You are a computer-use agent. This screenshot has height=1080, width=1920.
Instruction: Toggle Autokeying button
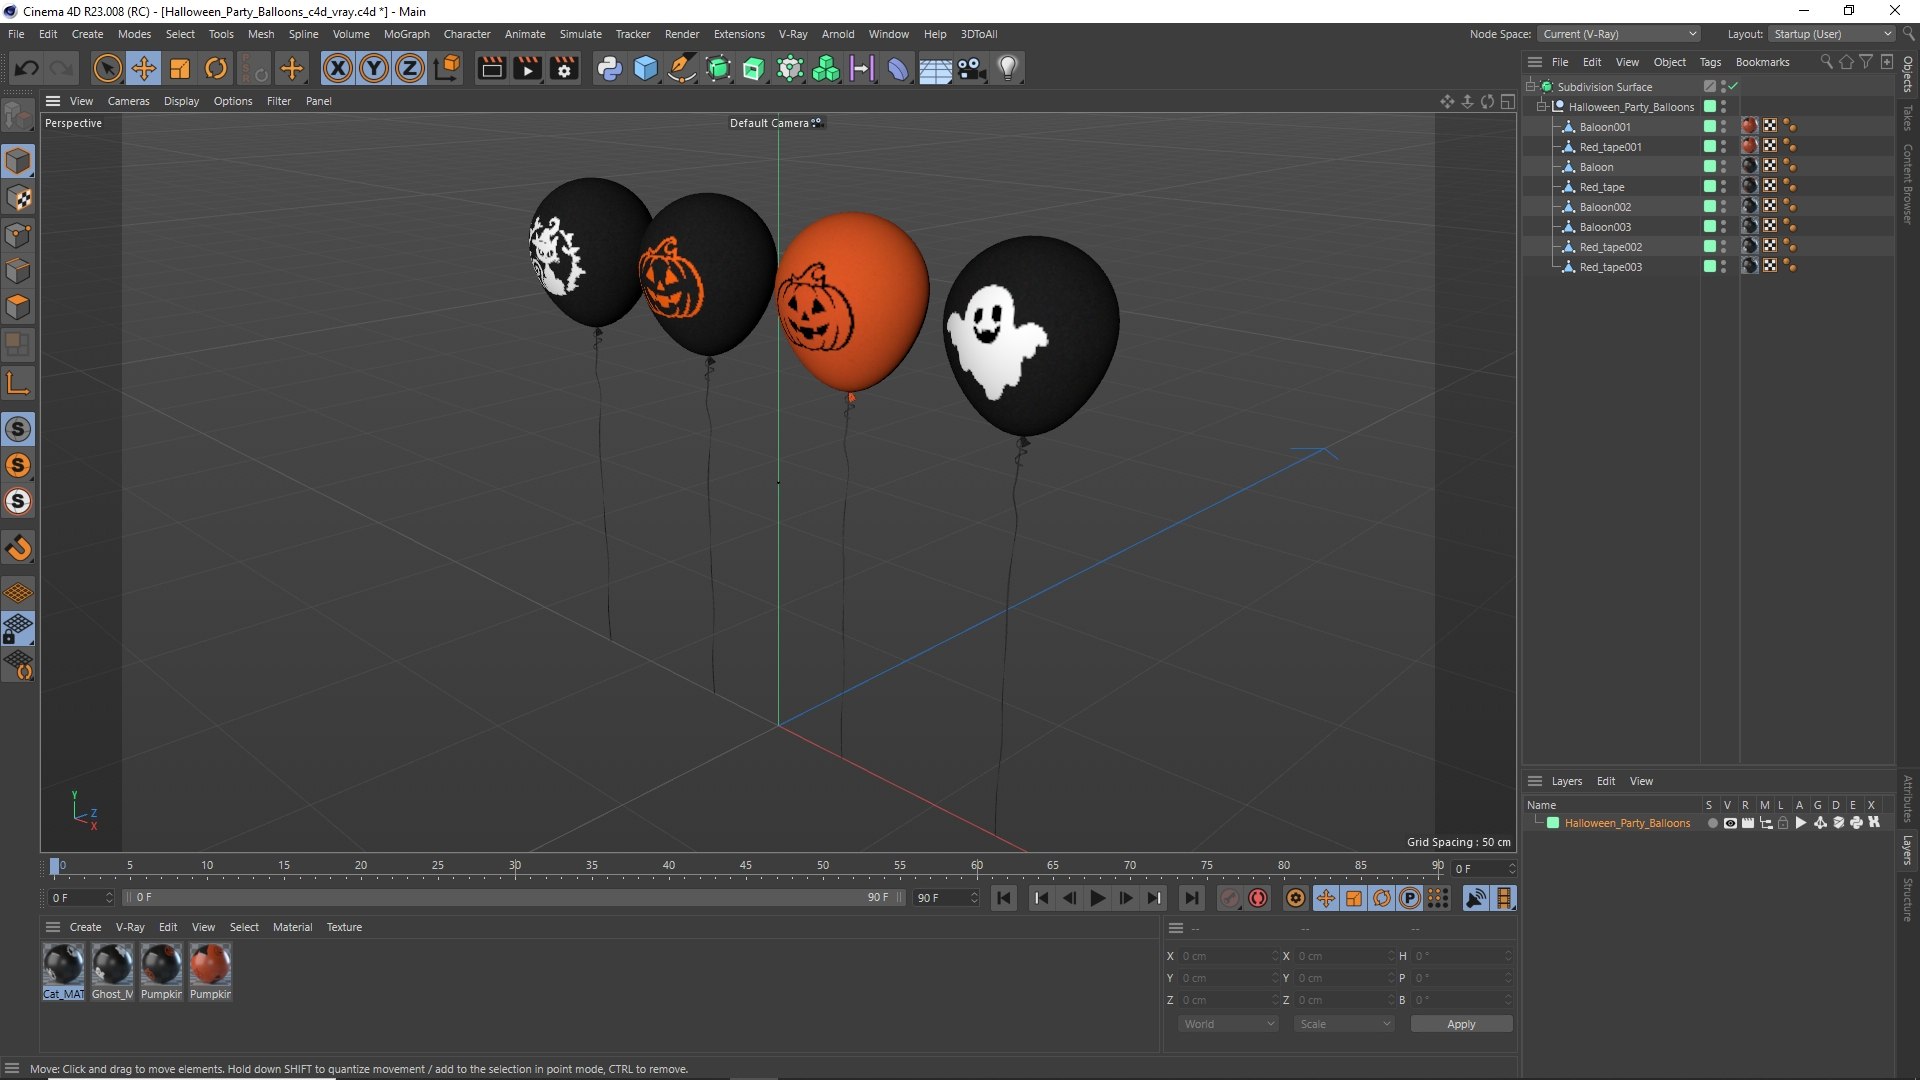[x=1258, y=898]
